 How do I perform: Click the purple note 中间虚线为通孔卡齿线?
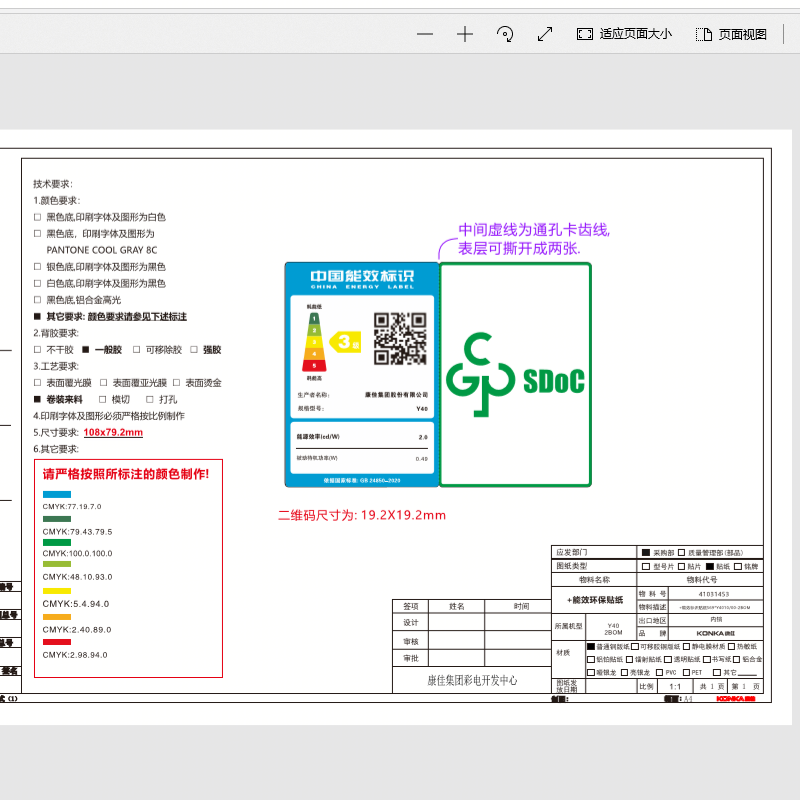tap(534, 230)
